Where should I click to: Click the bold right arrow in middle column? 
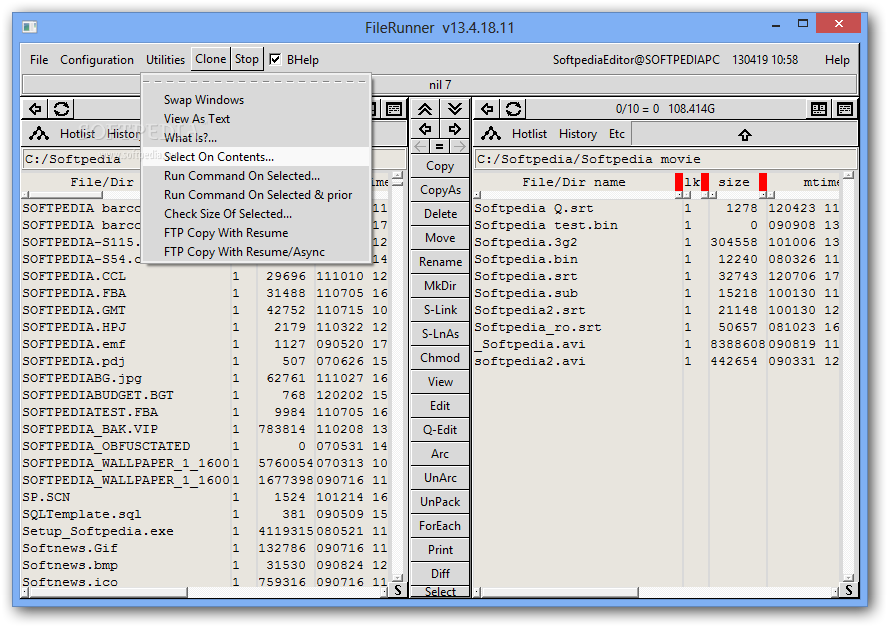pos(455,129)
